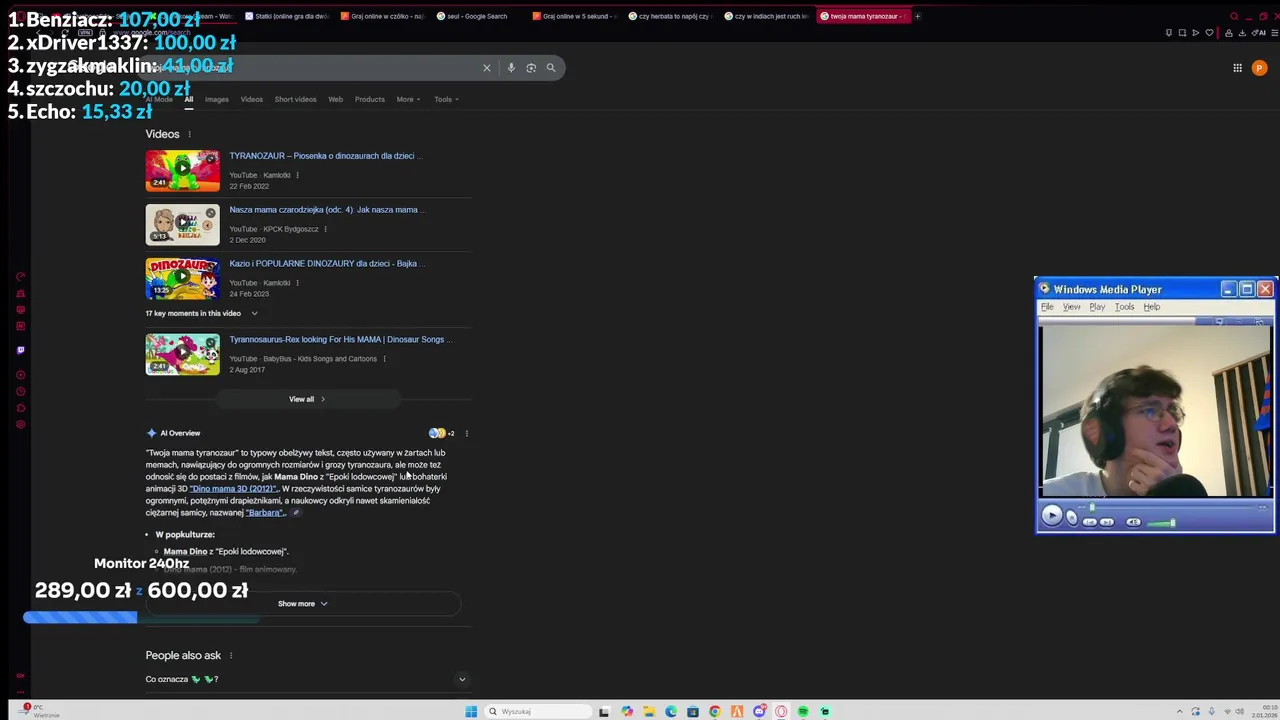1280x720 pixels.
Task: Switch to the Web results tab
Action: pyautogui.click(x=336, y=99)
